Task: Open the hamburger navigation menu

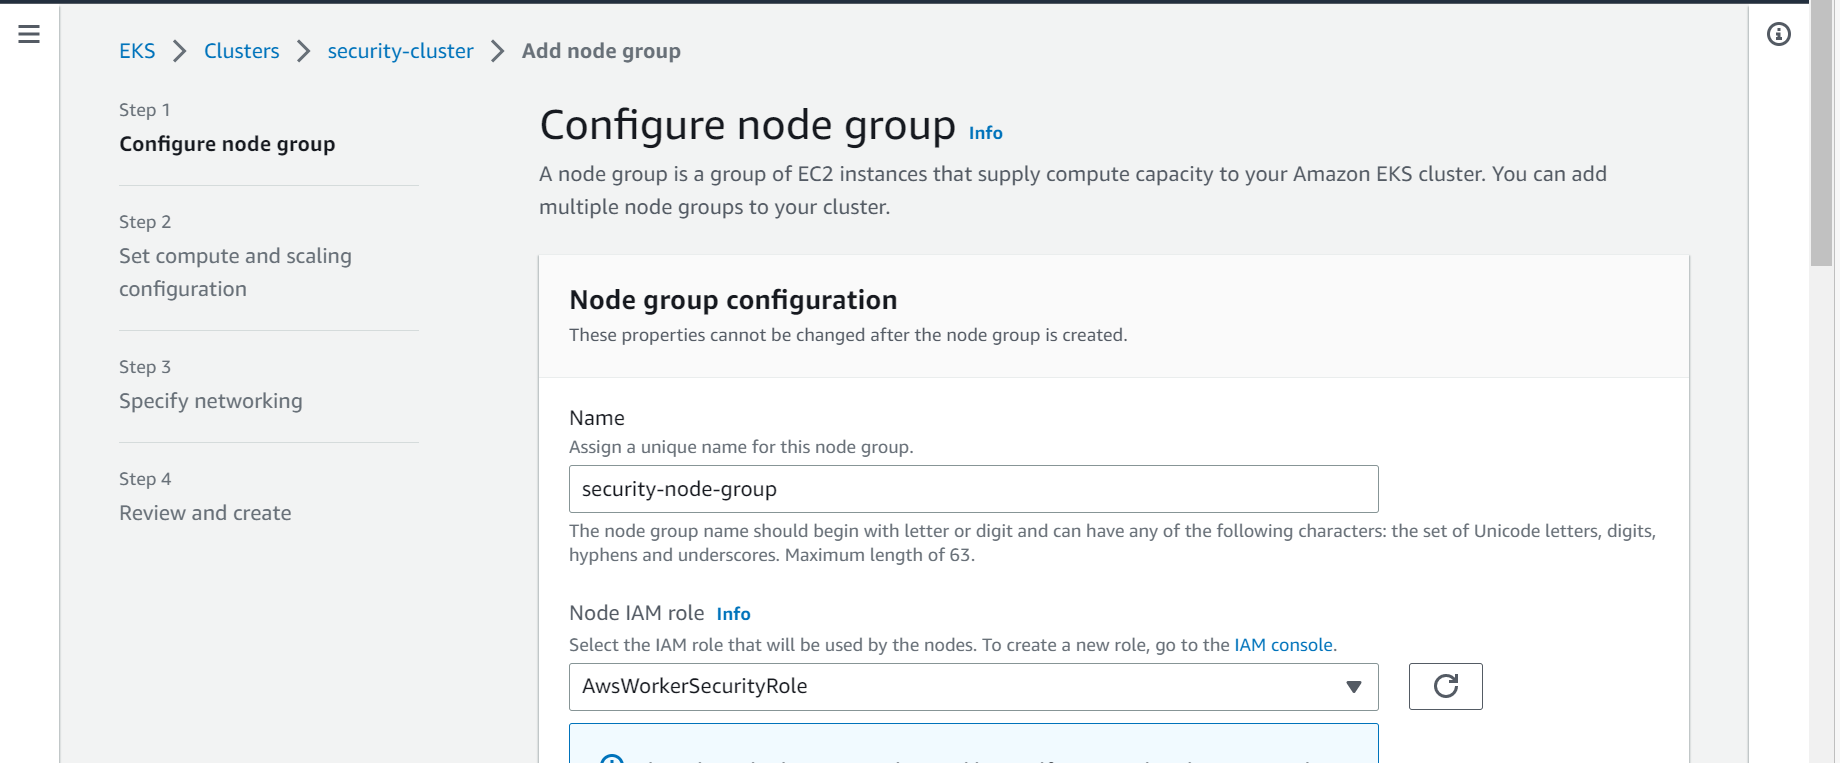Action: pos(29,34)
